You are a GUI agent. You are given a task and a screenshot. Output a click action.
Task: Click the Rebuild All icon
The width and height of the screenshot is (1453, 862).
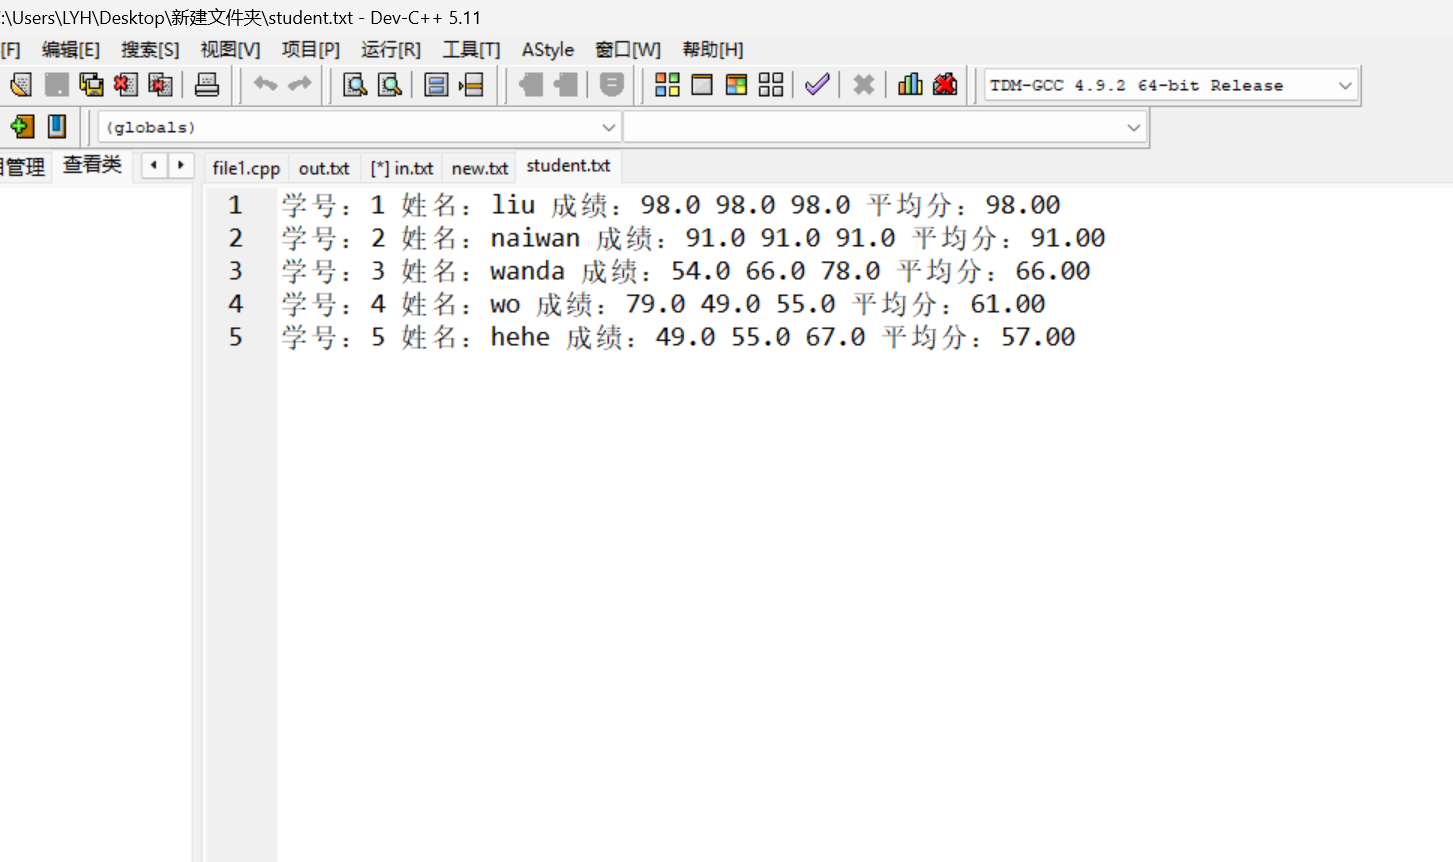771,85
